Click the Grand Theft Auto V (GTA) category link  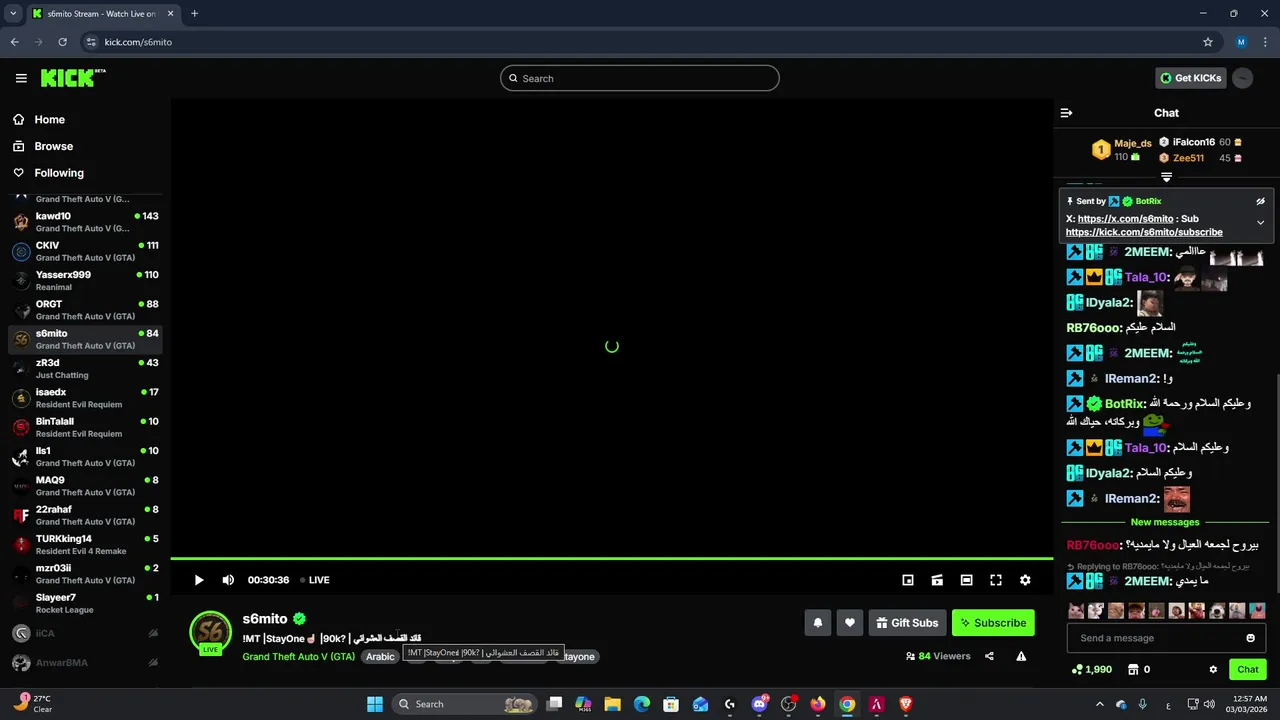pos(298,657)
